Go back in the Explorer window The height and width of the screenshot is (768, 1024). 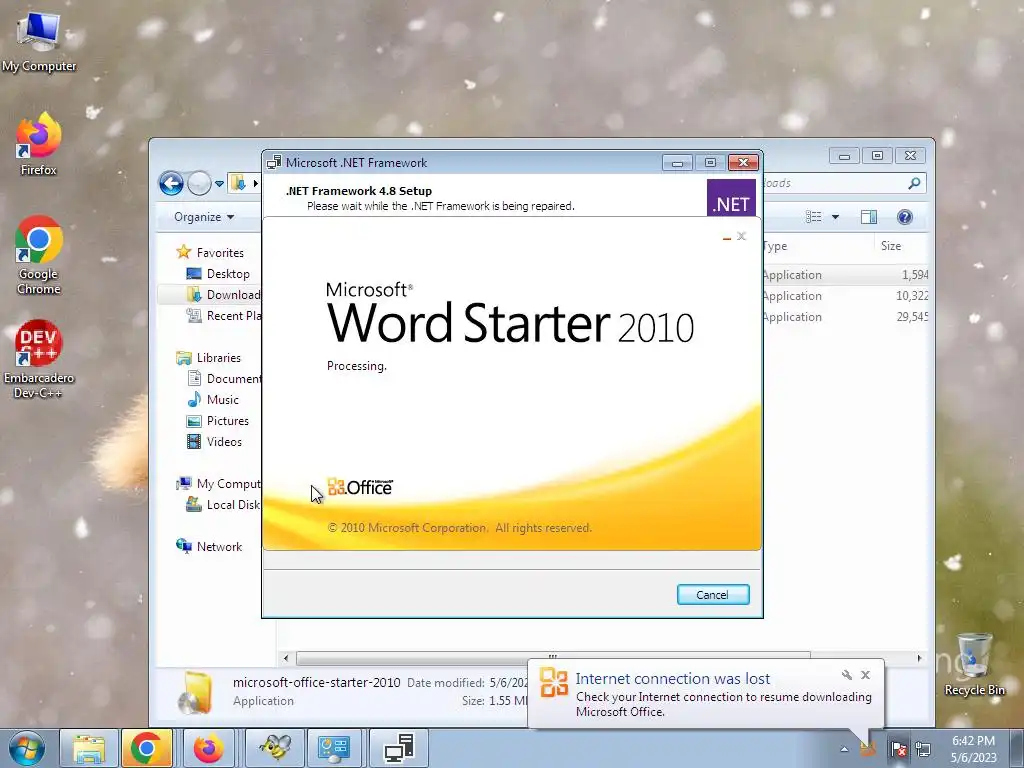pyautogui.click(x=171, y=184)
